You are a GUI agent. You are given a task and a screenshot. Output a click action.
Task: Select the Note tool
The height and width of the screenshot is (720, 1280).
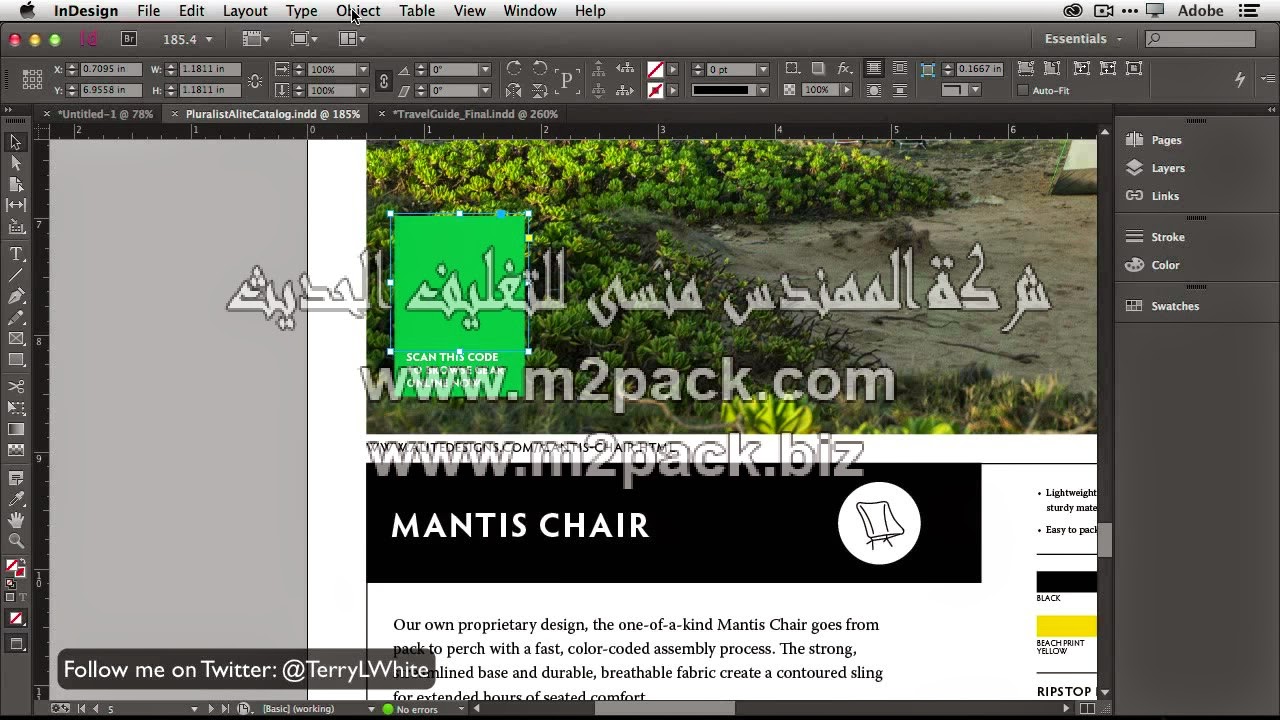(16, 479)
